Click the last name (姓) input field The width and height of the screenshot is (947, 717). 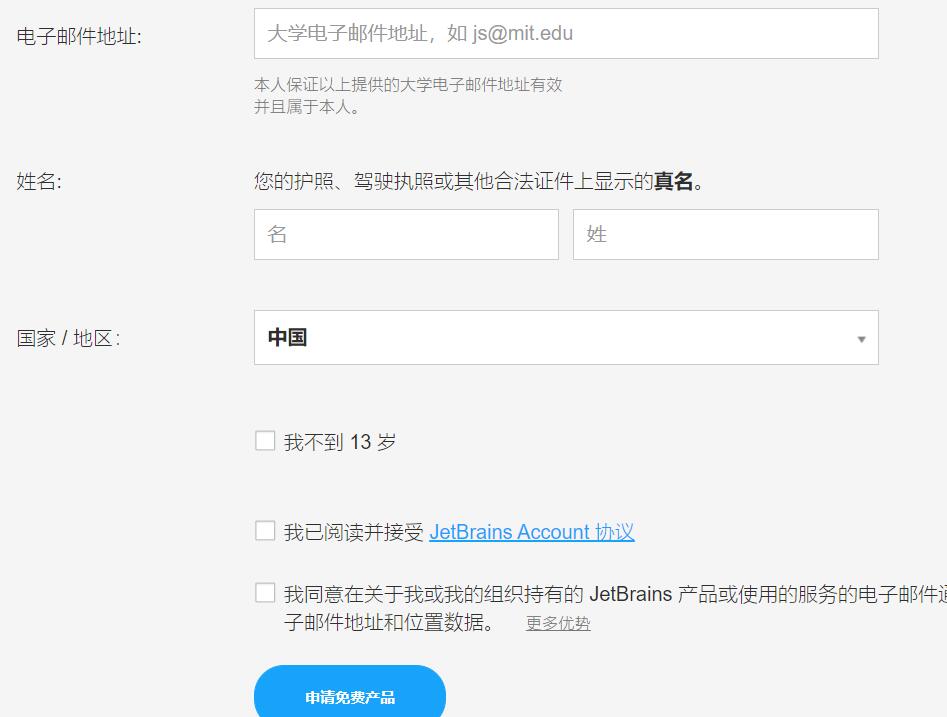(725, 234)
